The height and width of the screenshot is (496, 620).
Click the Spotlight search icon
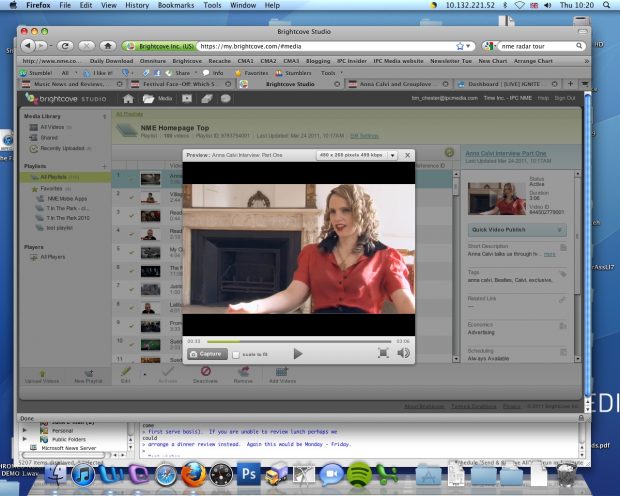(x=606, y=5)
